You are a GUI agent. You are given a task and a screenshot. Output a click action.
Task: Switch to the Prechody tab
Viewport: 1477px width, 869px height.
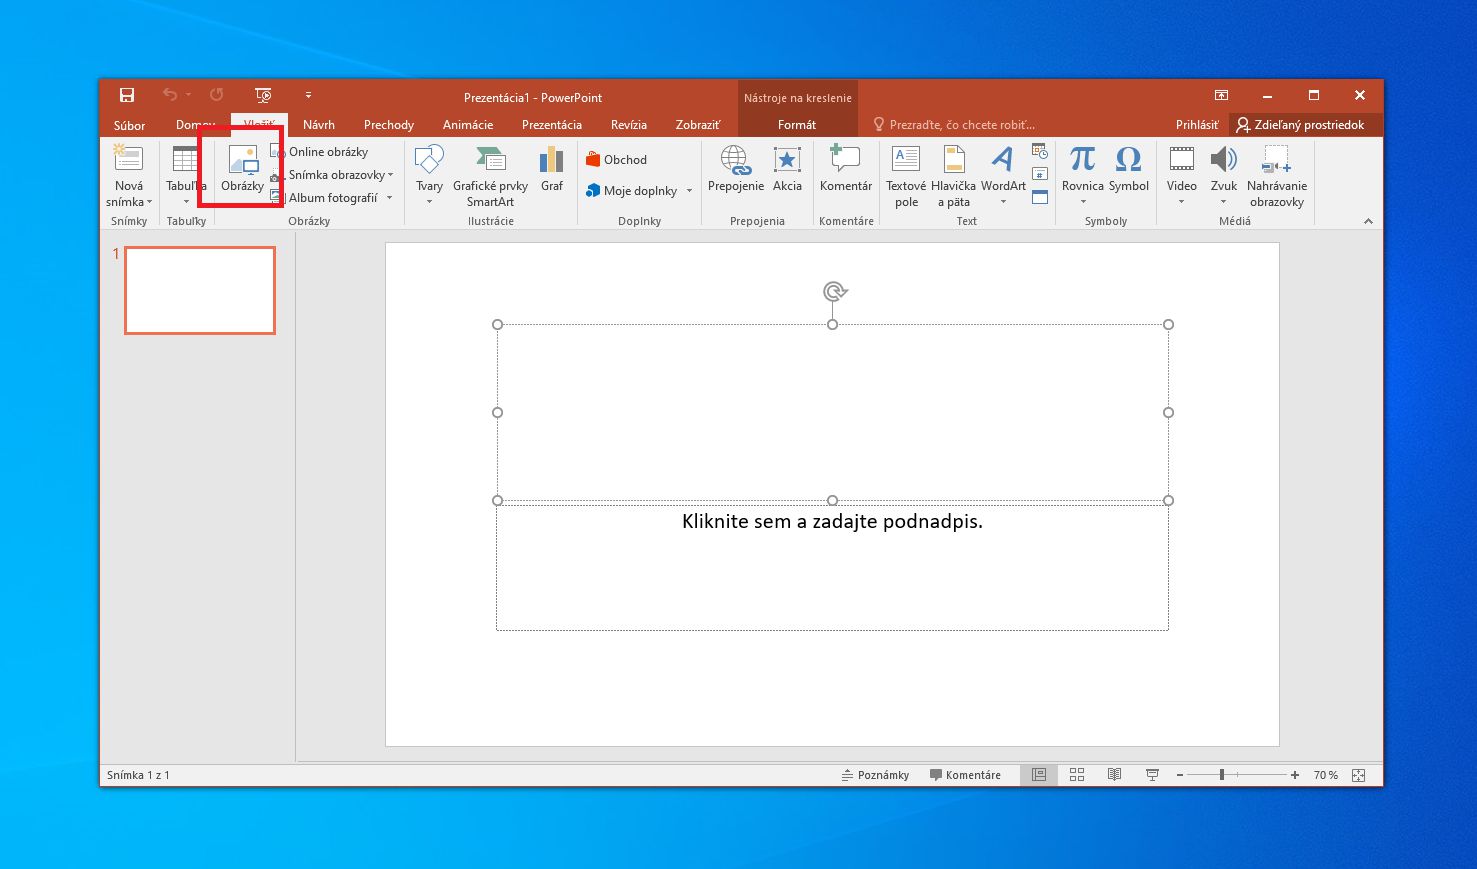(x=389, y=125)
